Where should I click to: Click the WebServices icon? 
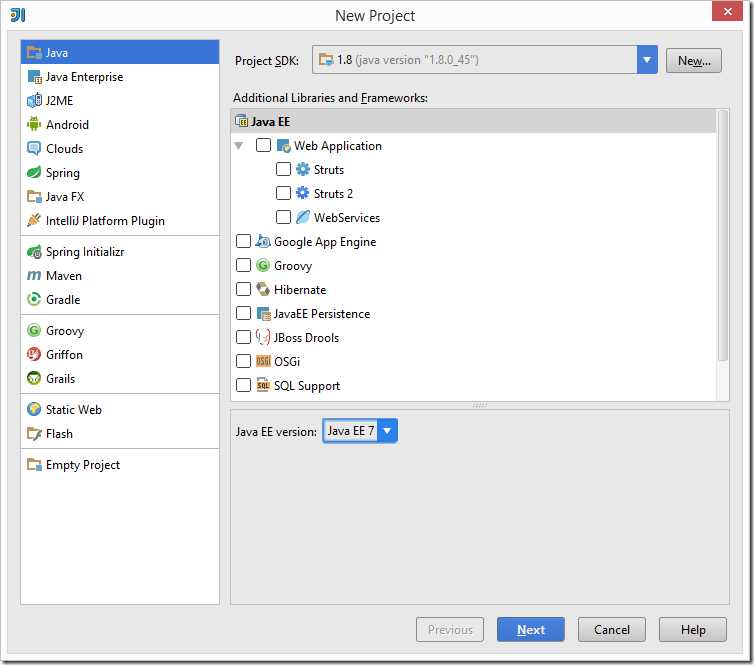(x=303, y=217)
